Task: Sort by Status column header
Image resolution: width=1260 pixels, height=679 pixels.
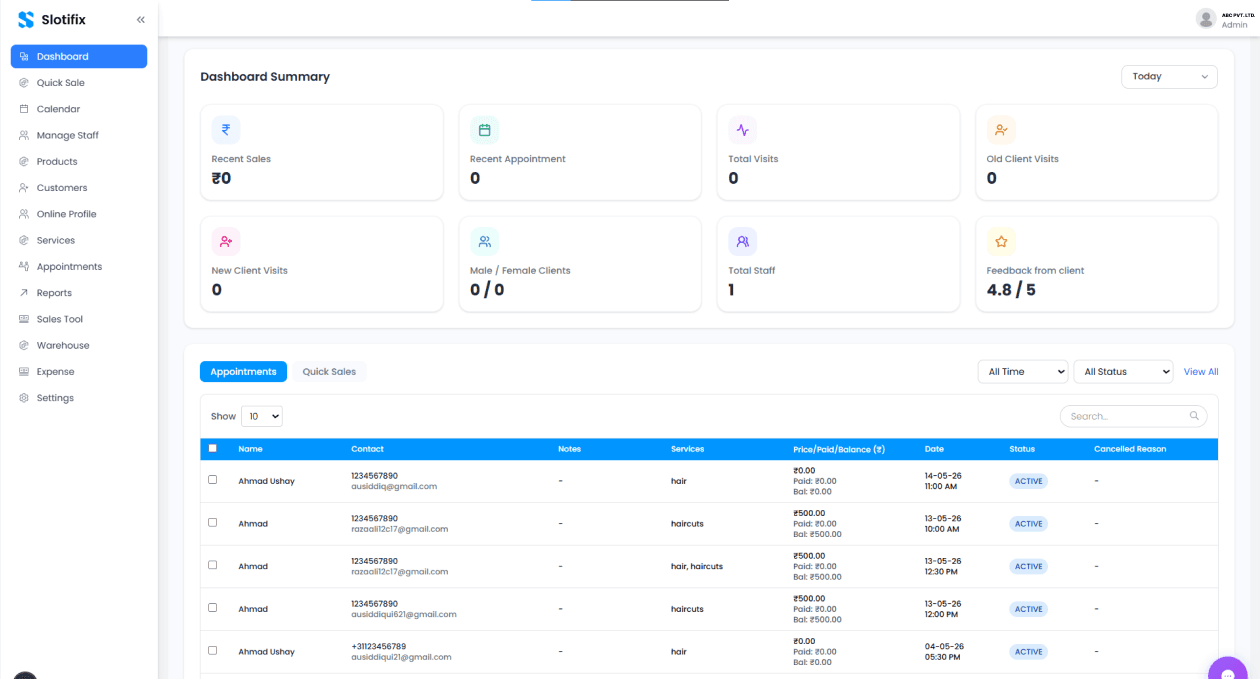Action: (1022, 449)
